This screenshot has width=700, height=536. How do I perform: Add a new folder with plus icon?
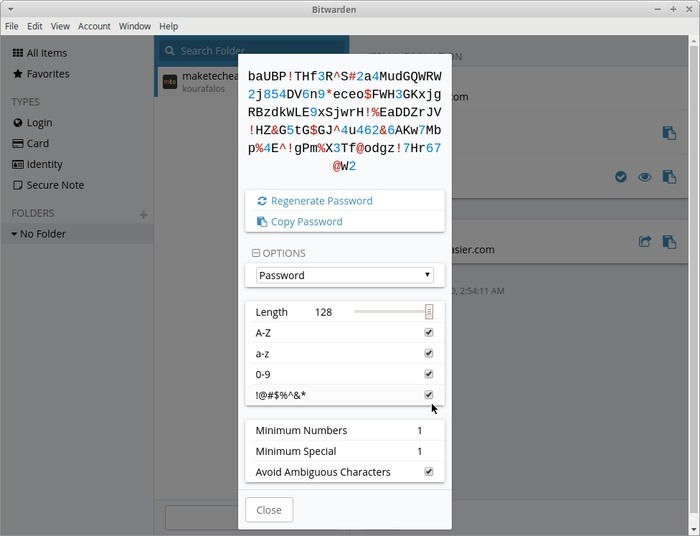143,215
